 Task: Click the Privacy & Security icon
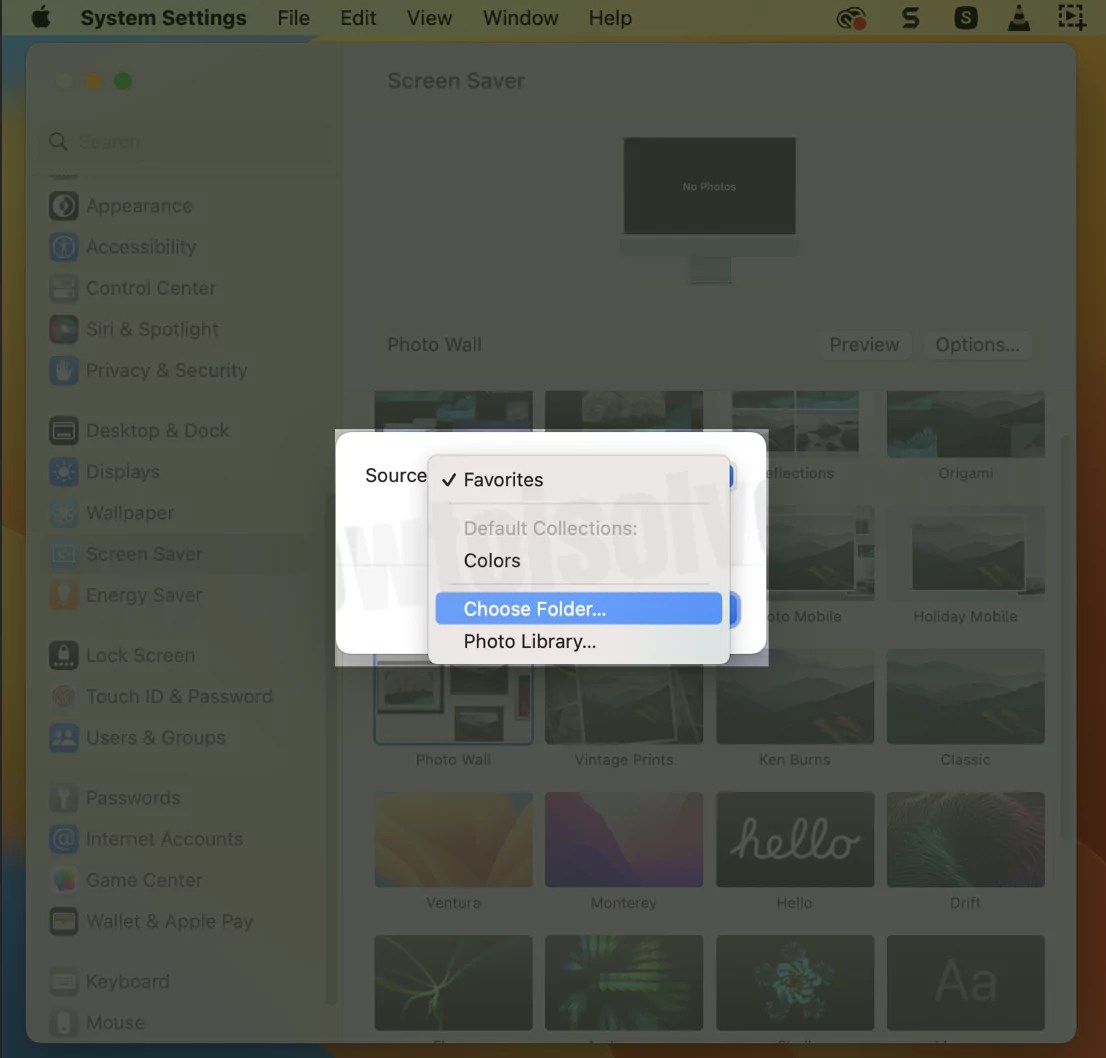click(63, 370)
